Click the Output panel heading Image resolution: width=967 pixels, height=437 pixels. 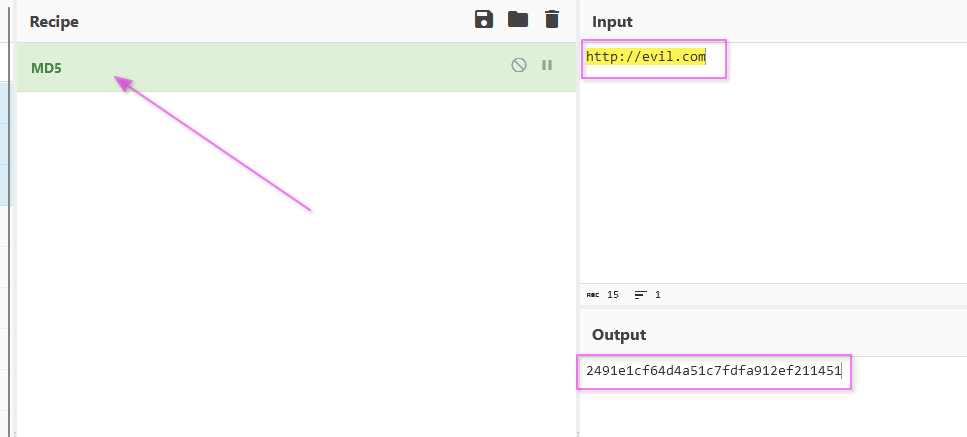(x=619, y=335)
